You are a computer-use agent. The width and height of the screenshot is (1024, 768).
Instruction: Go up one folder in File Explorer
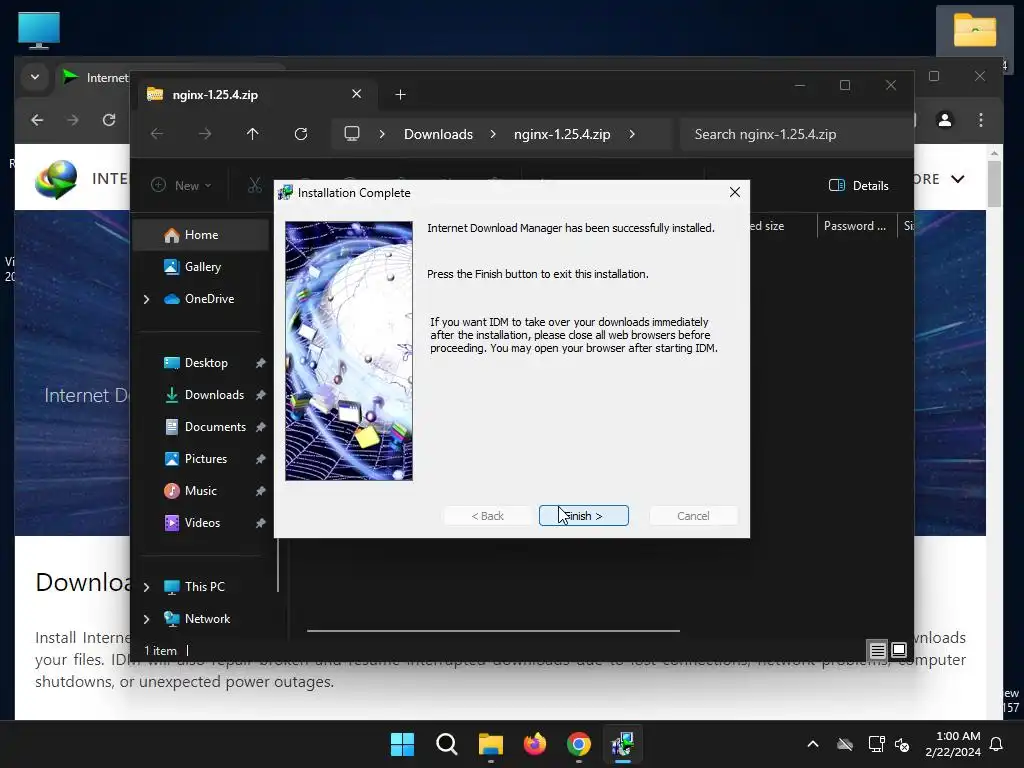tap(253, 134)
